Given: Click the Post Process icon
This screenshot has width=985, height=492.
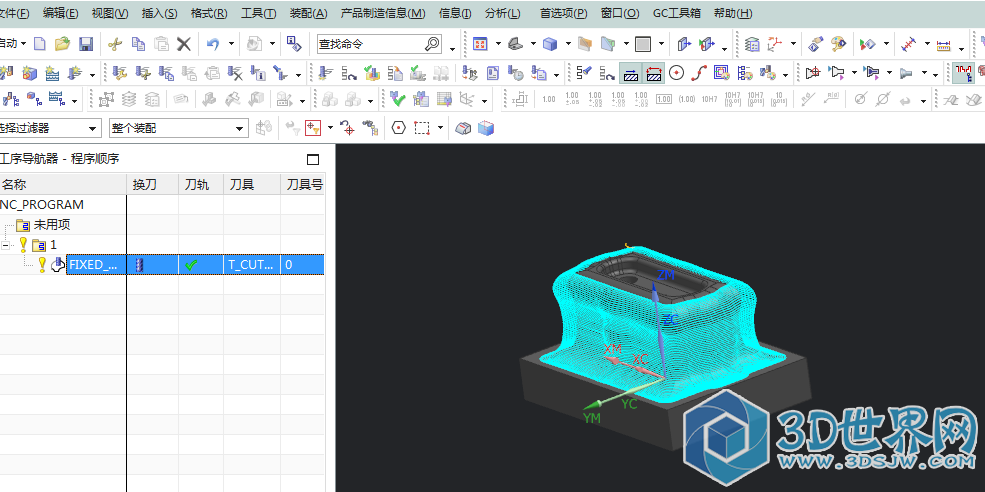Looking at the screenshot, I should click(469, 74).
